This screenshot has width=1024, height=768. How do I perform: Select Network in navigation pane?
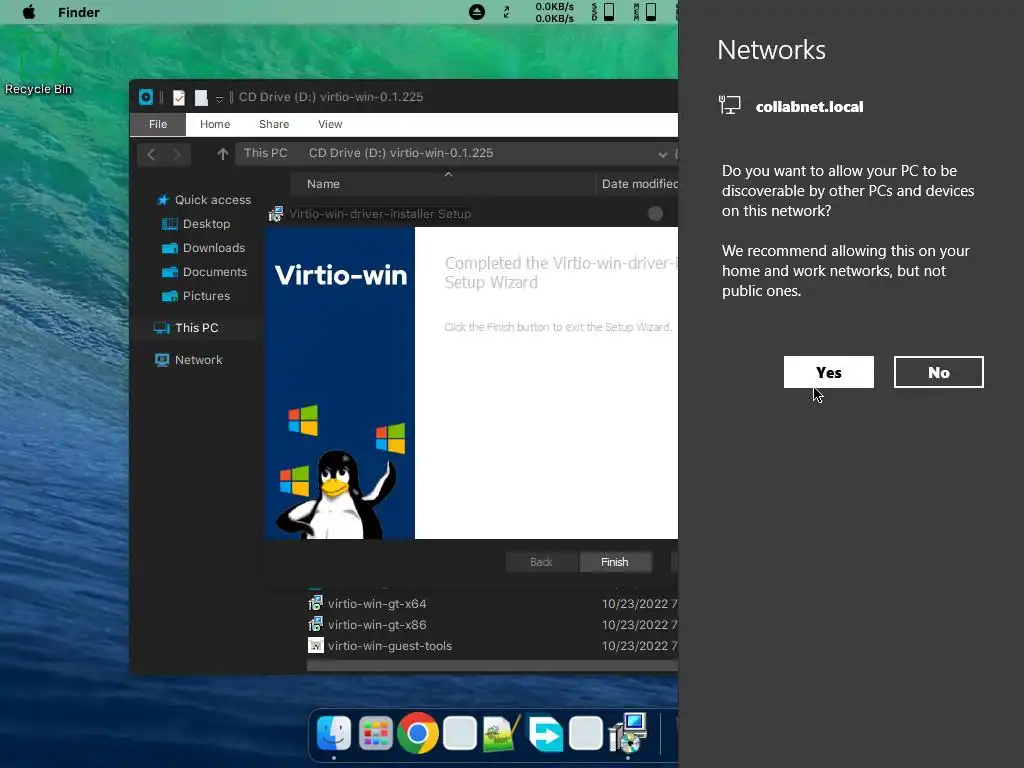199,360
